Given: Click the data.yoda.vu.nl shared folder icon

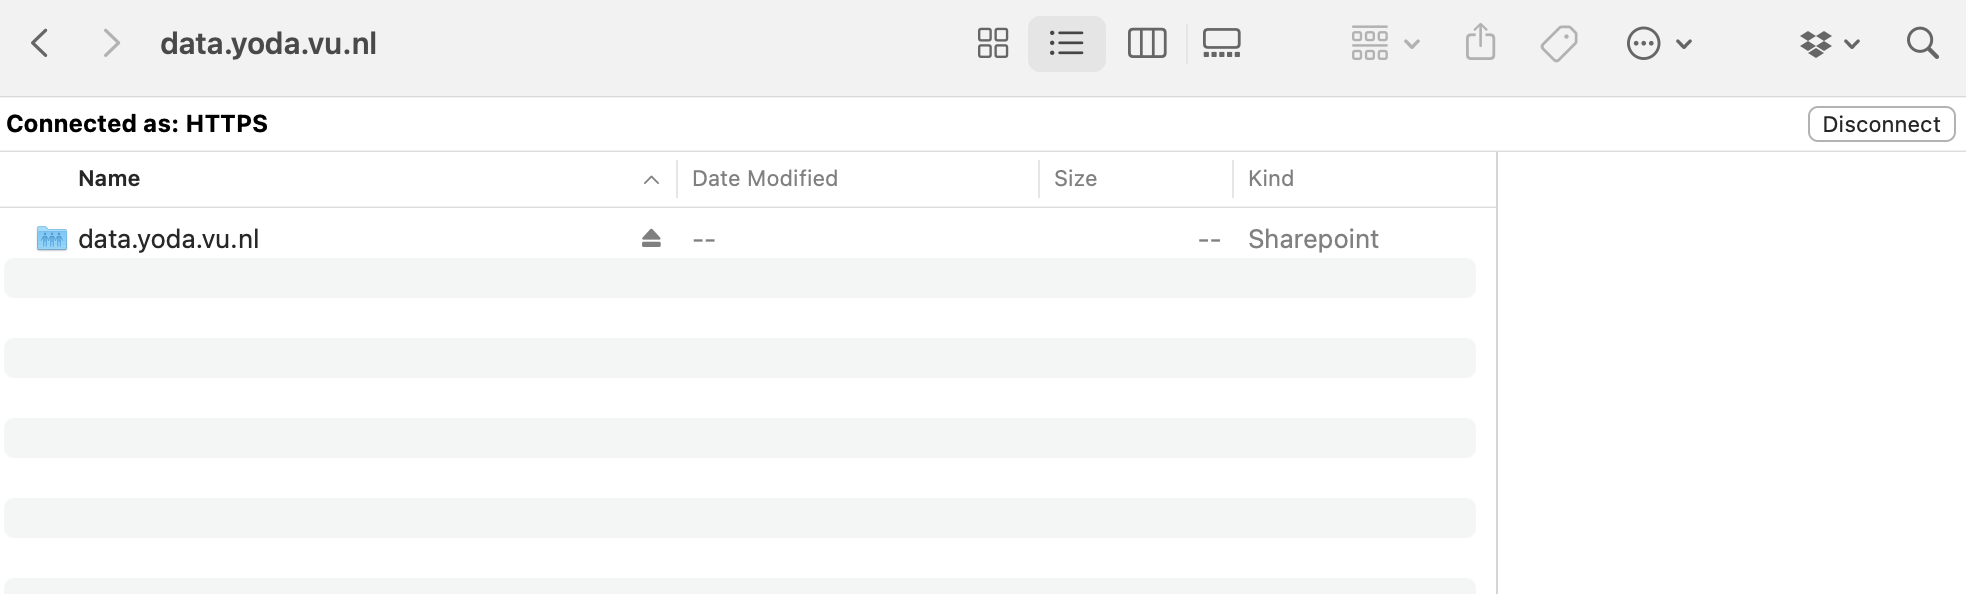Looking at the screenshot, I should (x=51, y=238).
